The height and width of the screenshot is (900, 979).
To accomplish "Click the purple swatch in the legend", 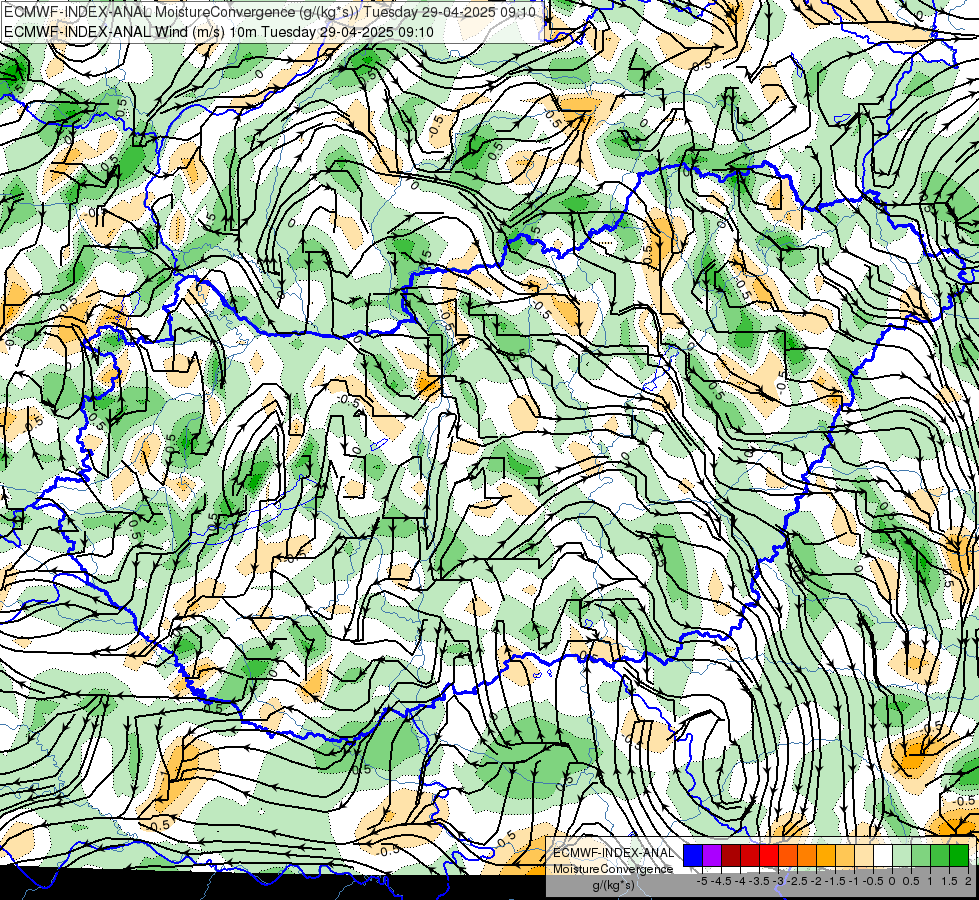I will (712, 855).
